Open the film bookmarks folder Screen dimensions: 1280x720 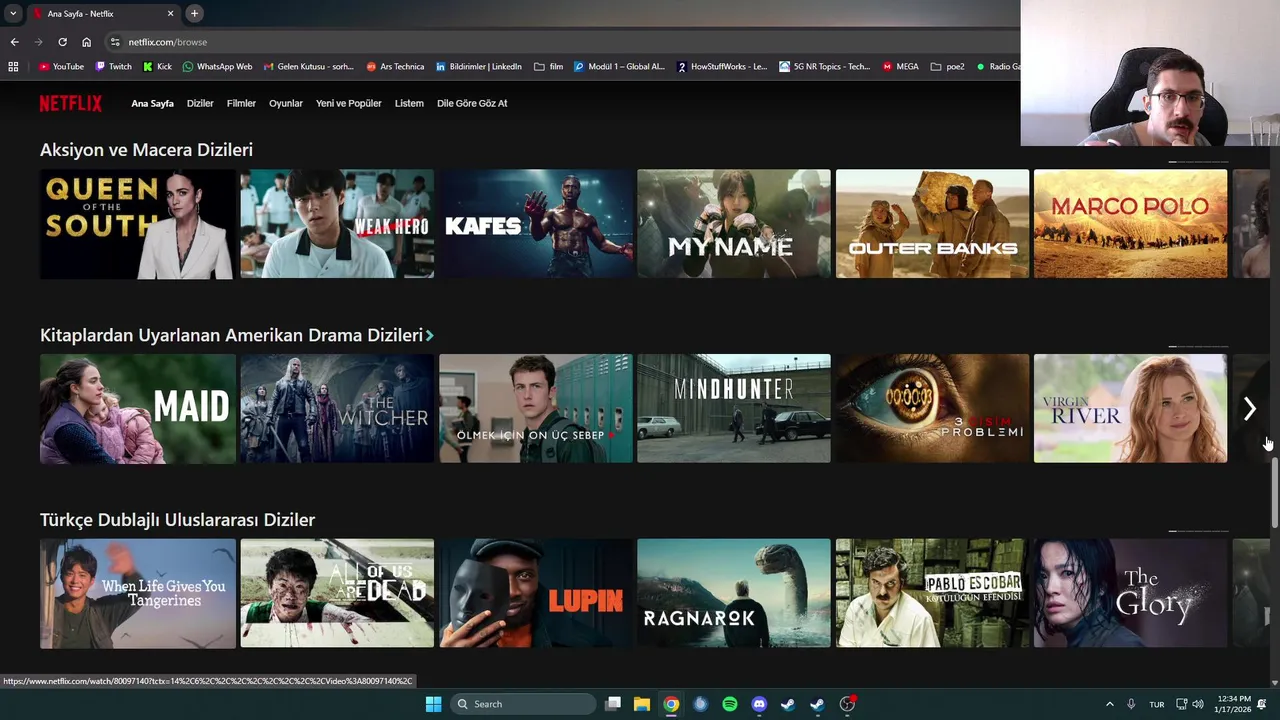(x=549, y=67)
